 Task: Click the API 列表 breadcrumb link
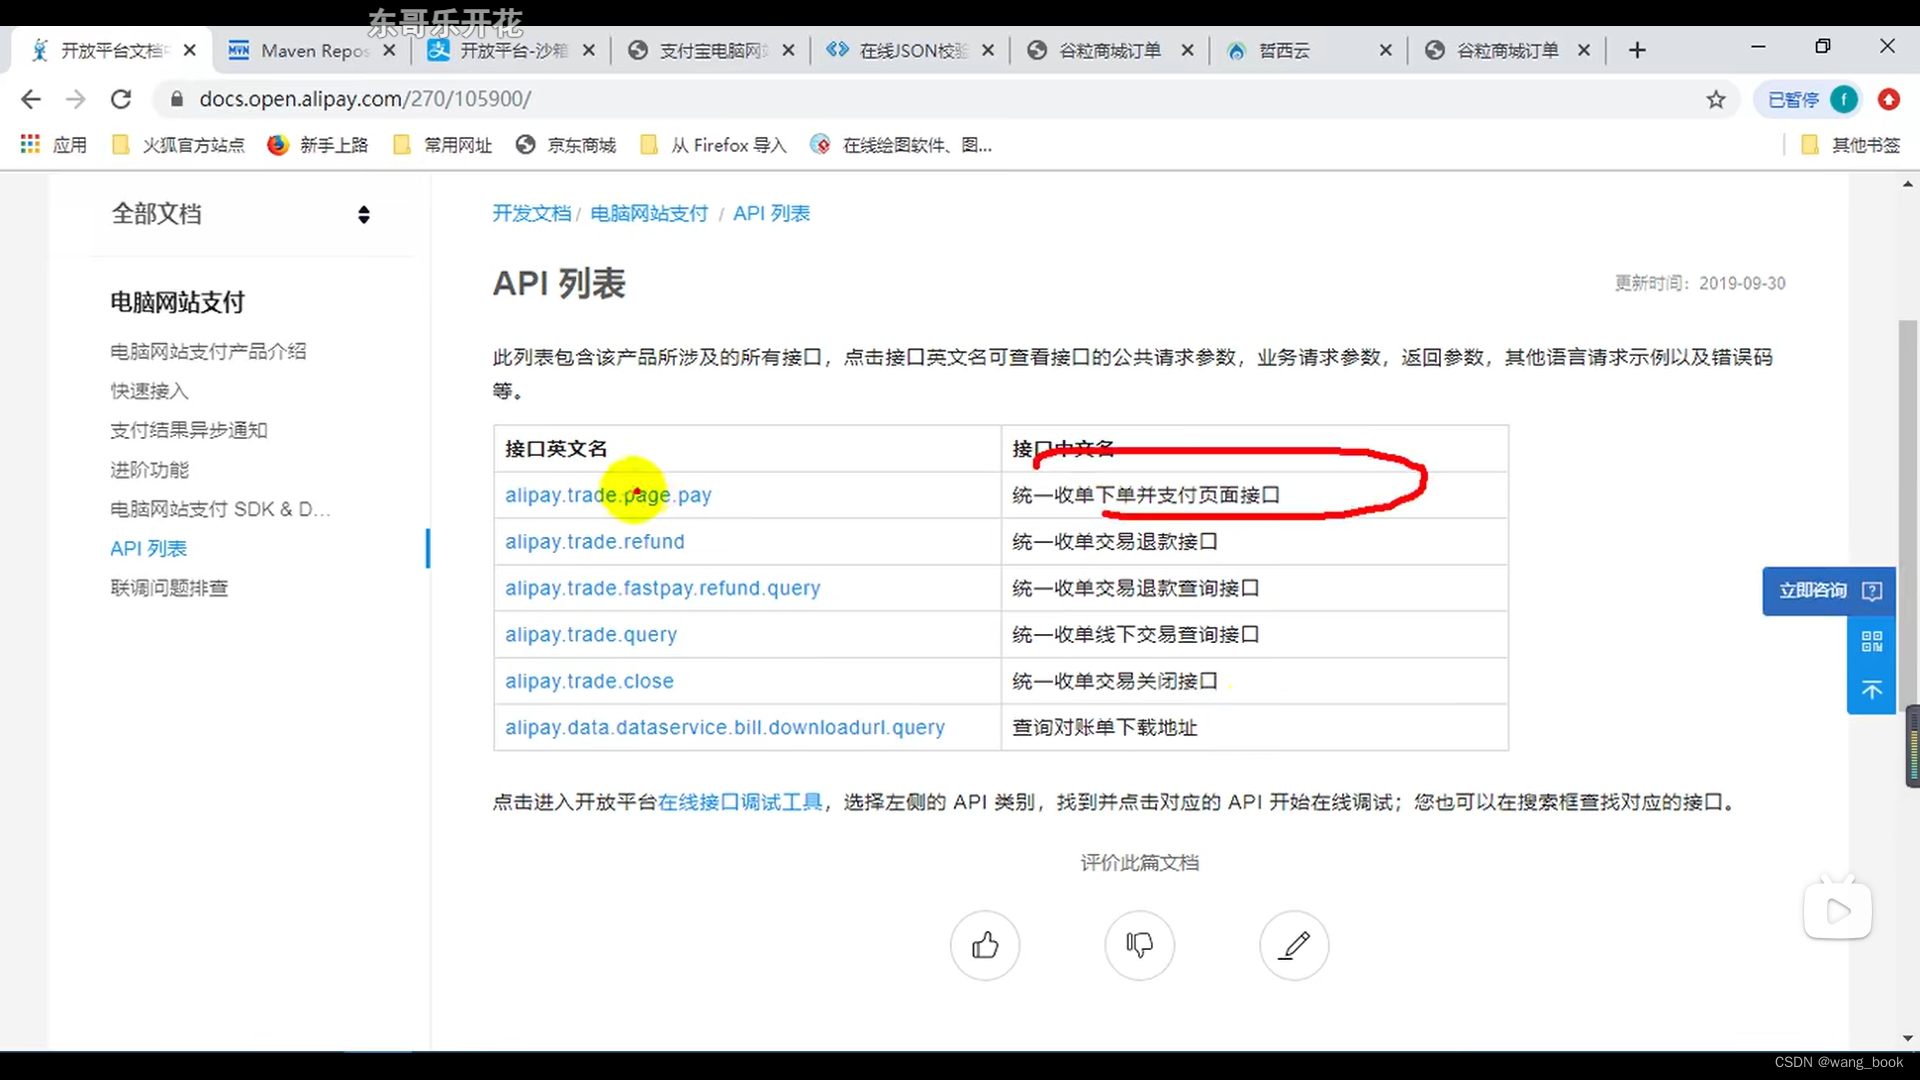click(771, 213)
